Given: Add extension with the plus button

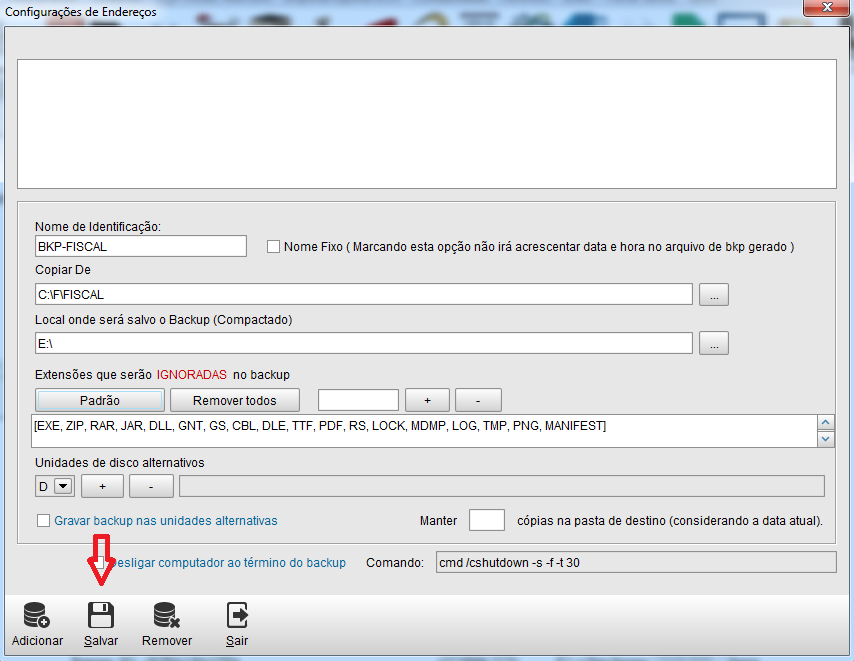Looking at the screenshot, I should (x=428, y=400).
